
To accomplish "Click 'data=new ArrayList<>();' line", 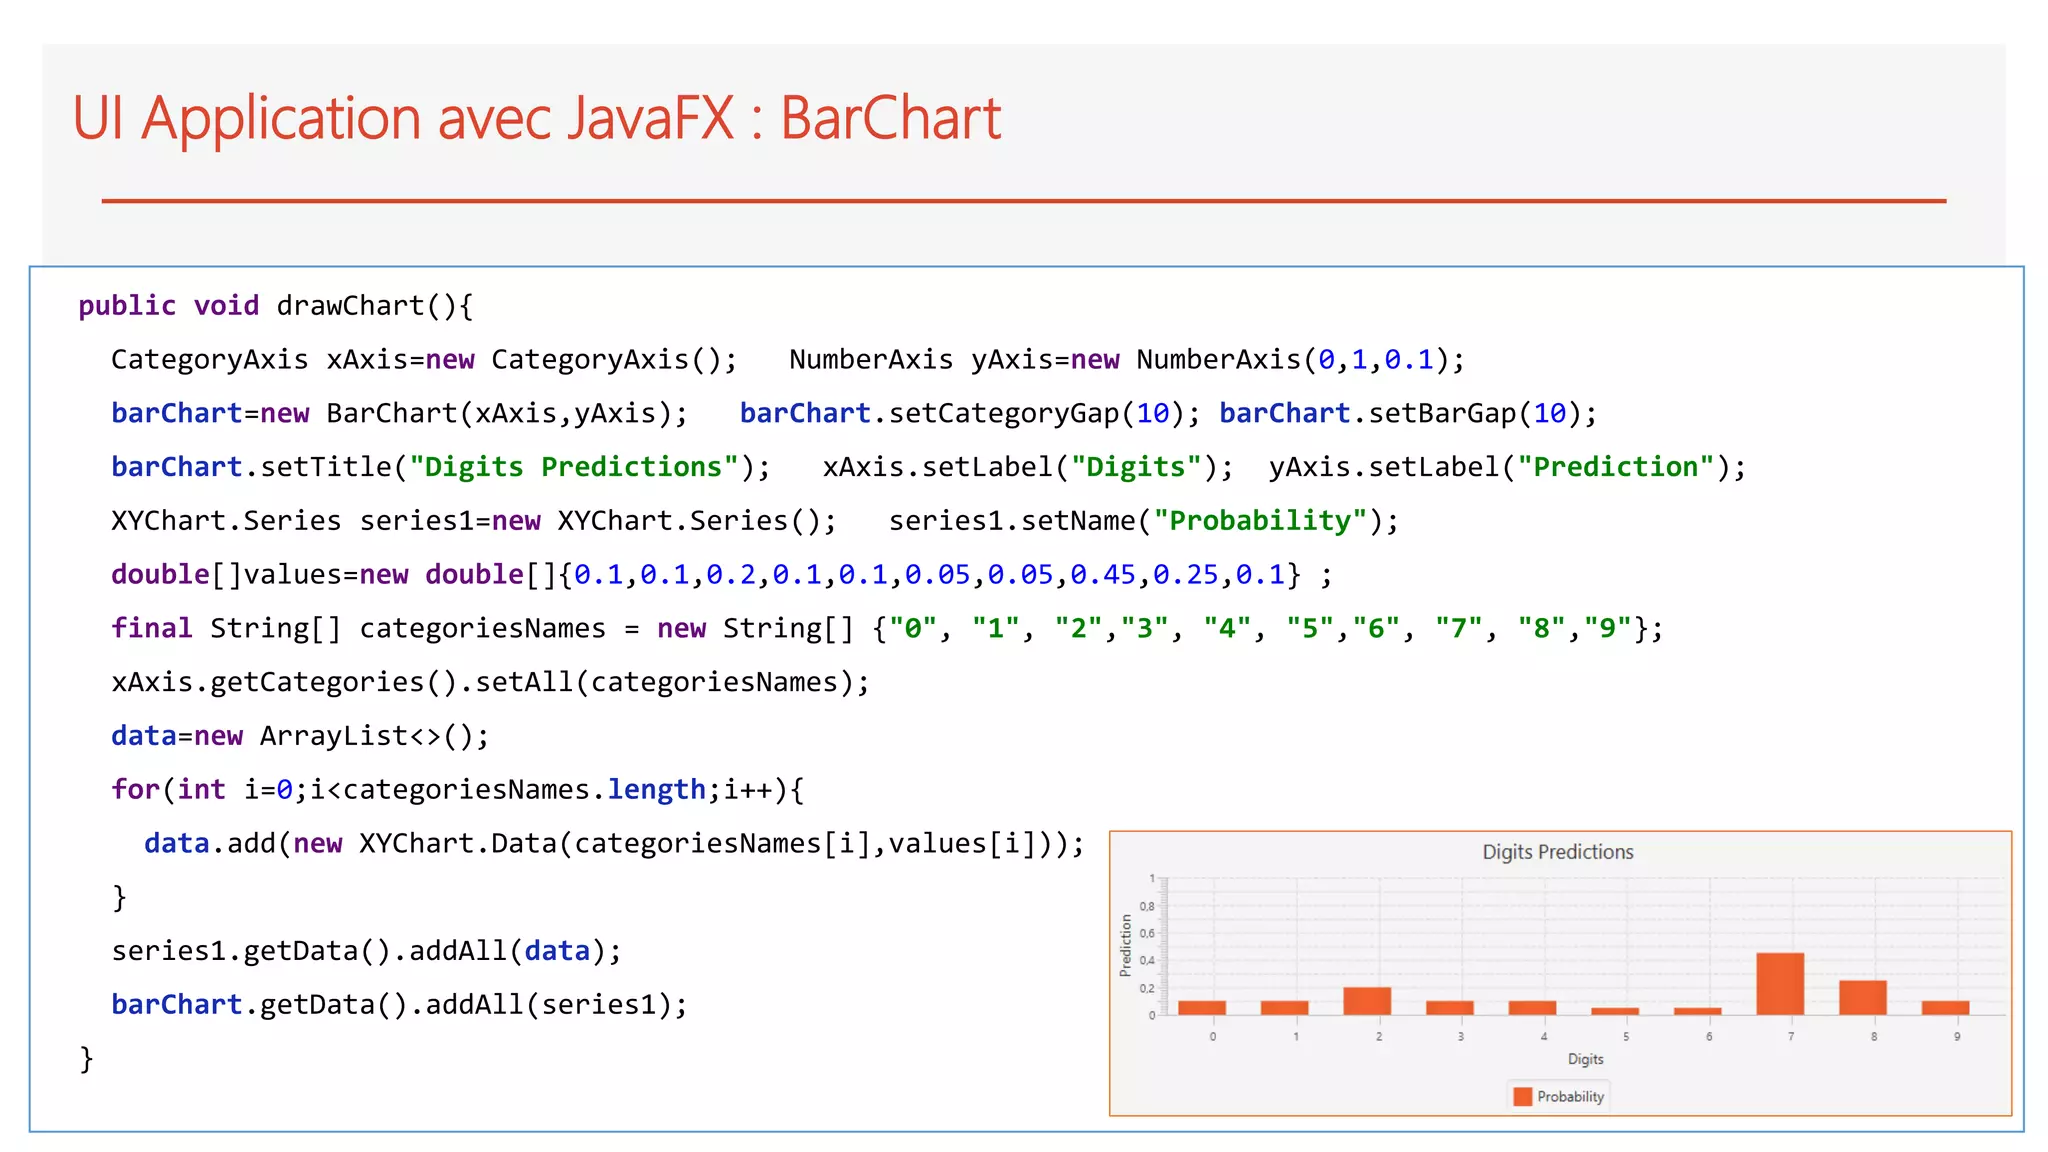I will coord(300,736).
